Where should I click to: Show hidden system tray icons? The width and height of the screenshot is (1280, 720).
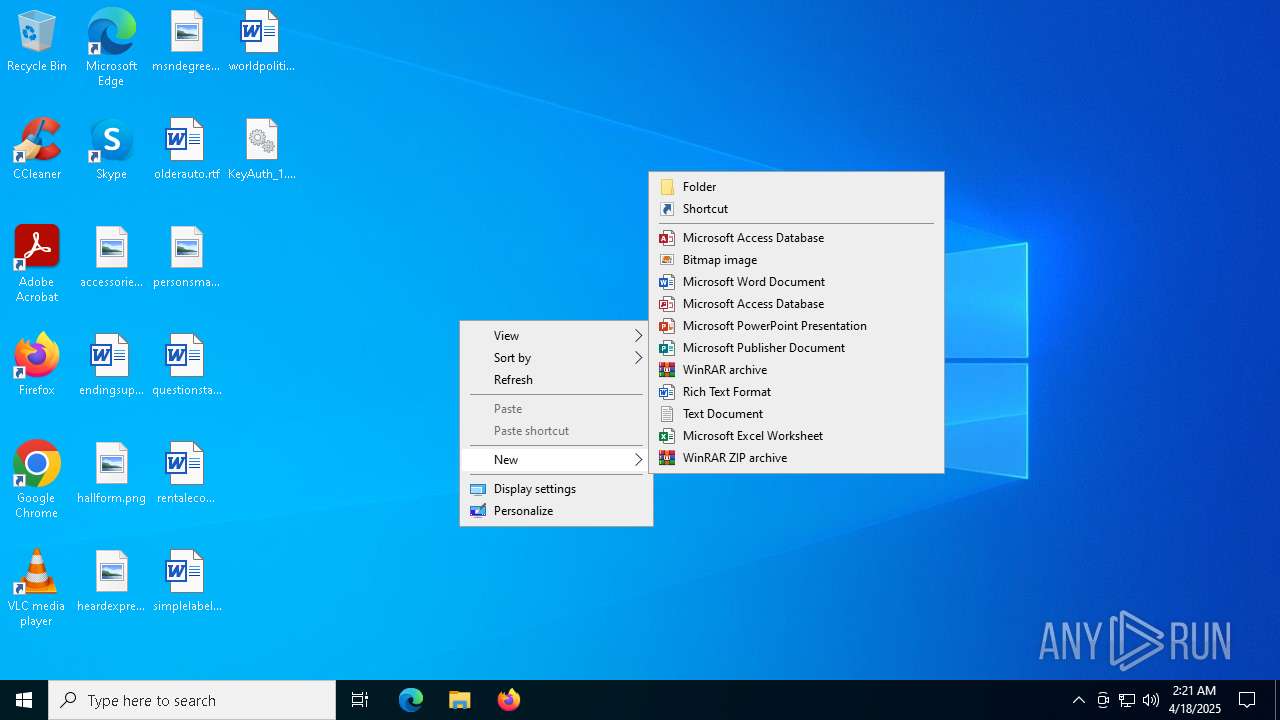(1078, 700)
